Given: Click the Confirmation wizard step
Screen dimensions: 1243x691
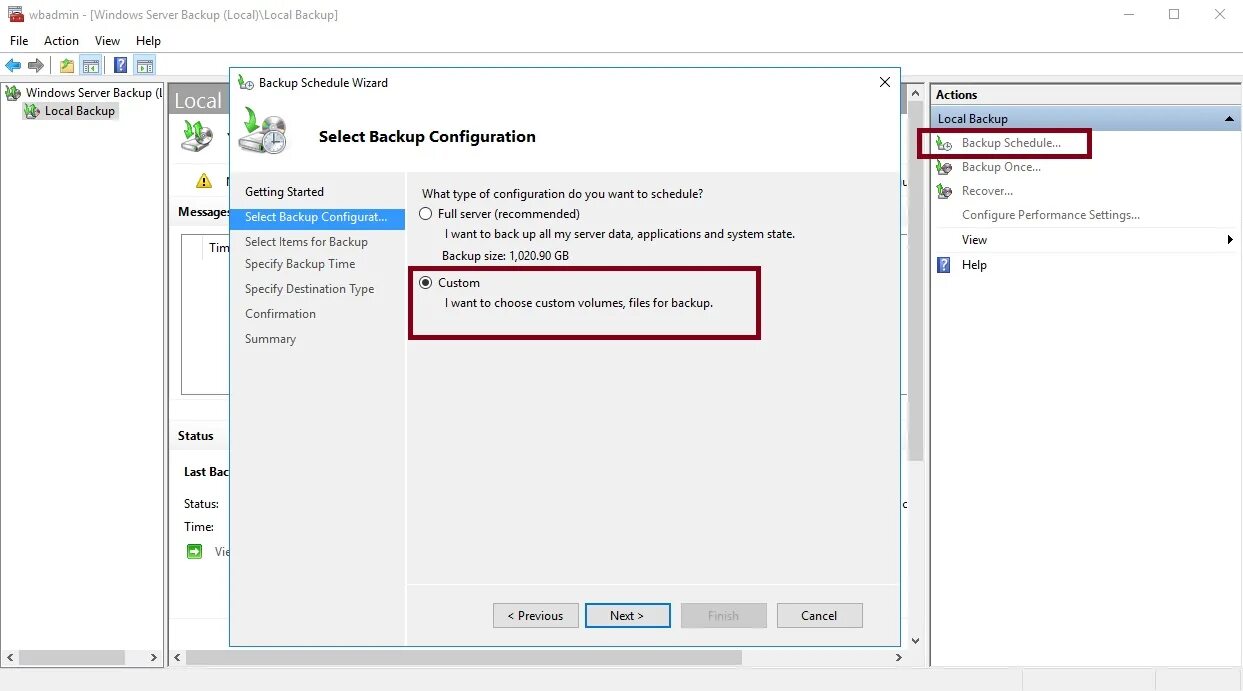Looking at the screenshot, I should pos(280,314).
